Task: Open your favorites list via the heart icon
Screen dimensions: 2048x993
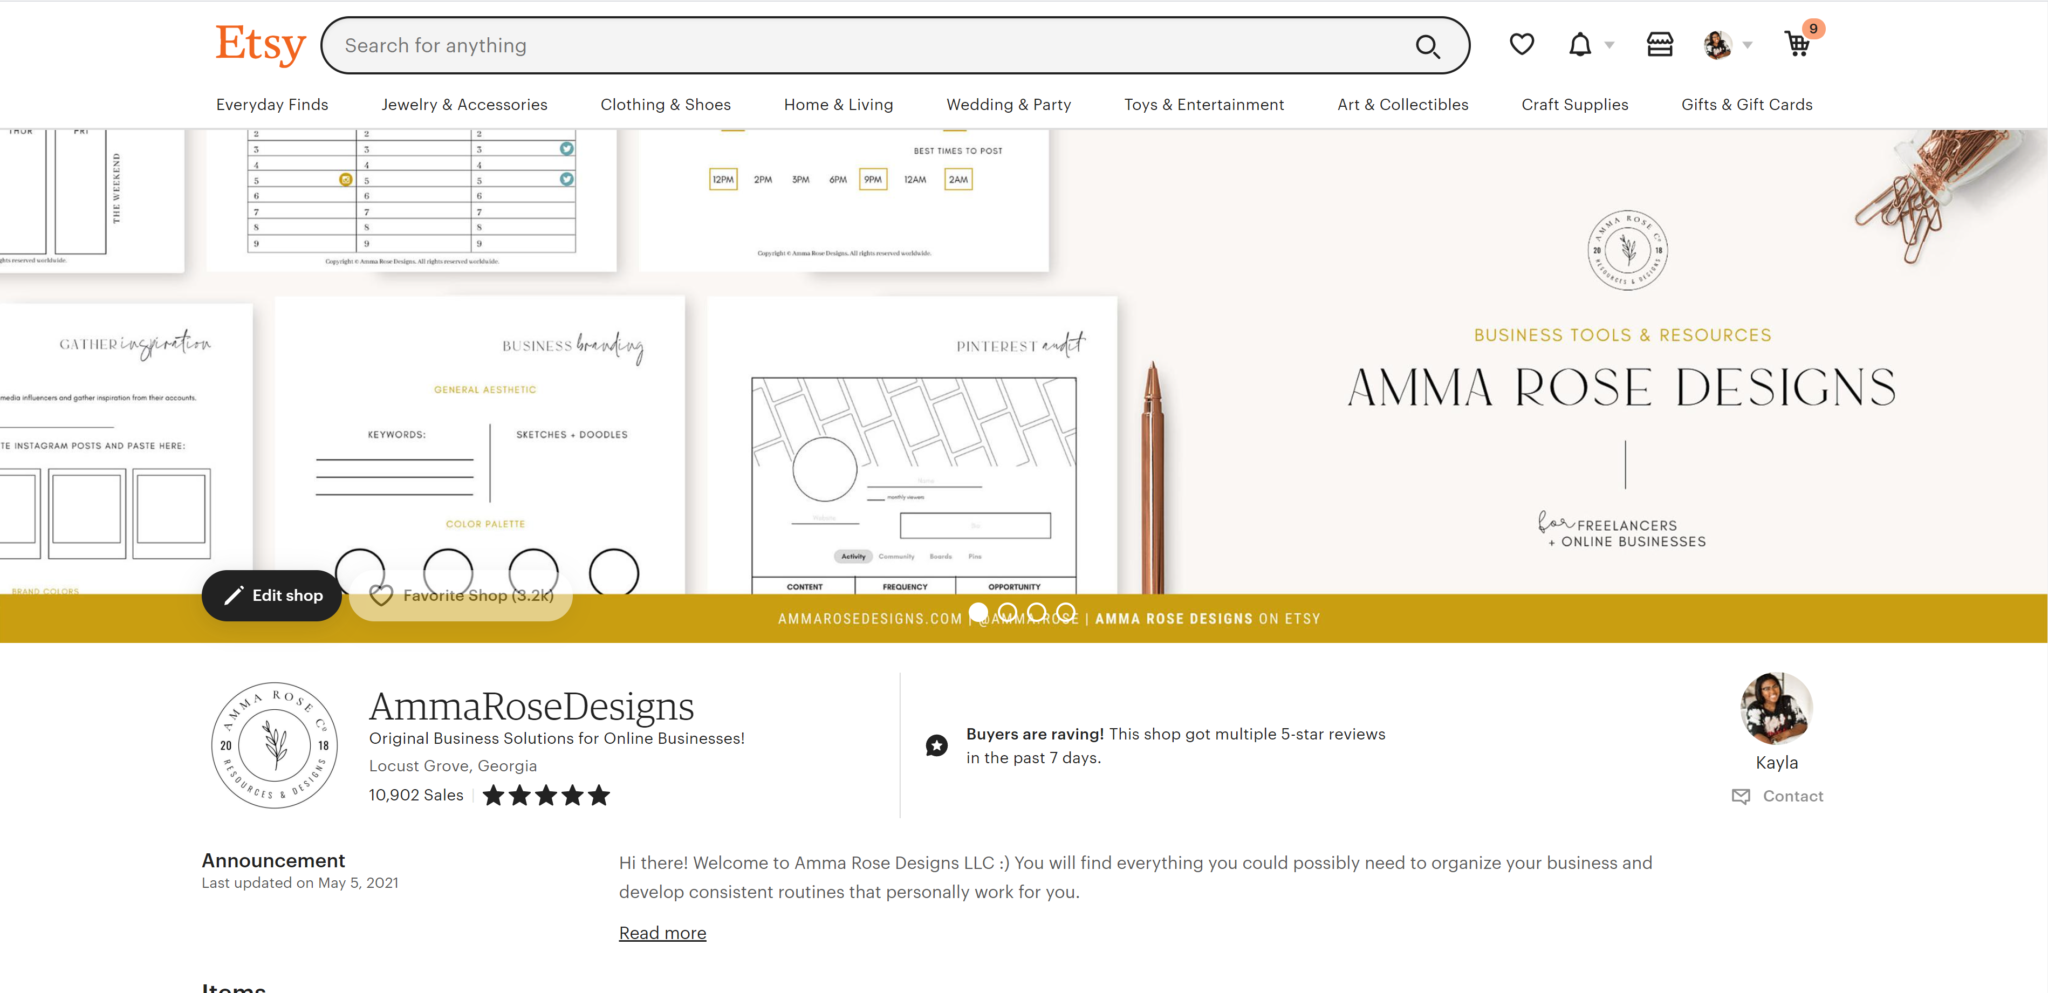Action: pos(1521,45)
